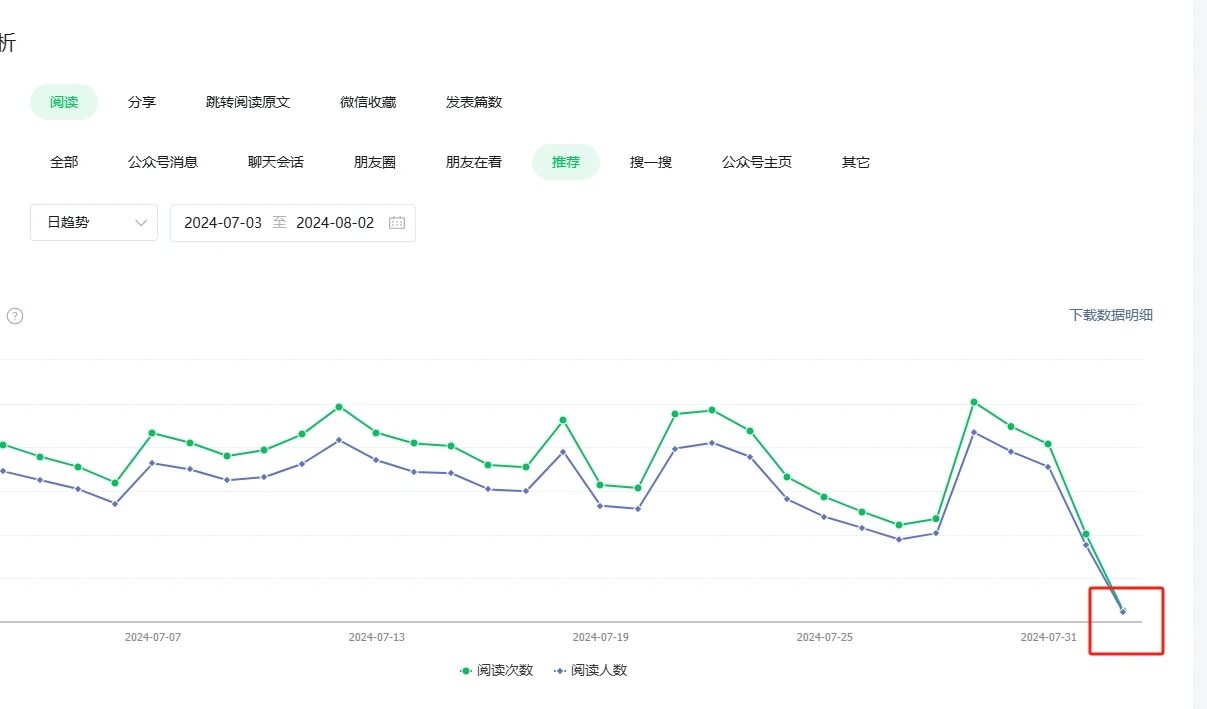
Task: Filter by 公众号消息 source
Action: (x=163, y=162)
